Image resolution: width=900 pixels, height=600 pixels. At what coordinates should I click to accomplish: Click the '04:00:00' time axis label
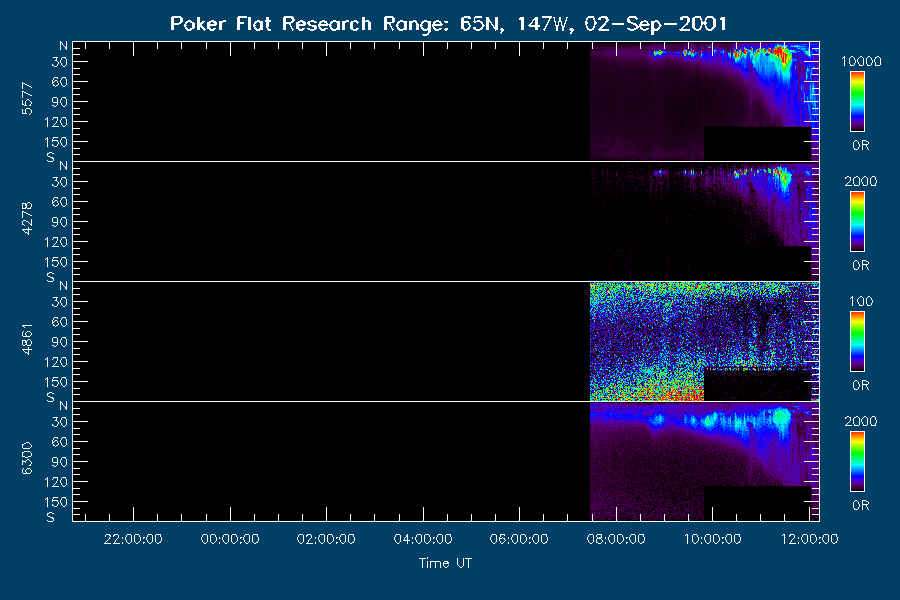point(423,539)
